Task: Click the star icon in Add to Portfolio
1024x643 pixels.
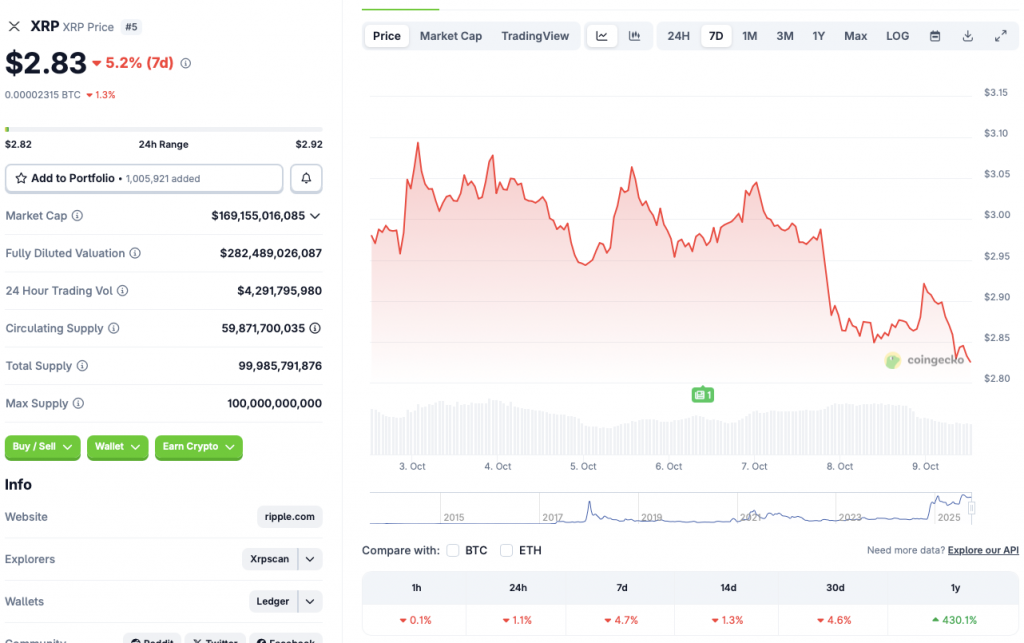Action: click(20, 178)
